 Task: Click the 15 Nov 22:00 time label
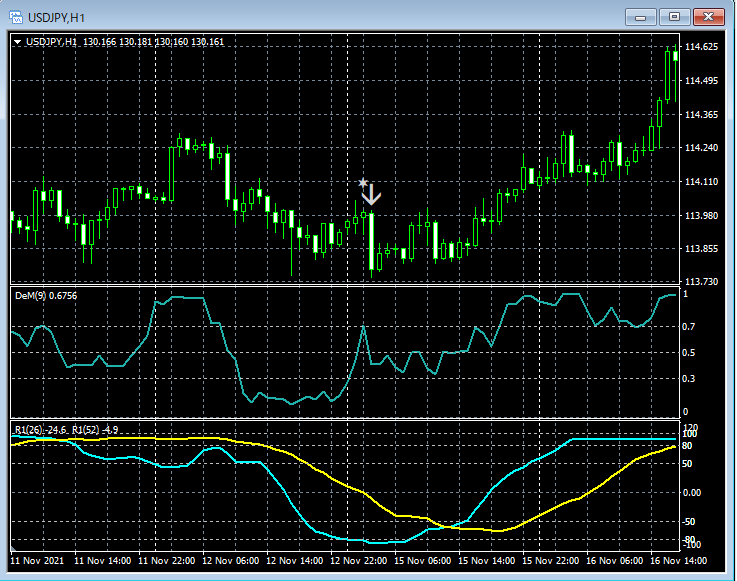click(x=550, y=560)
